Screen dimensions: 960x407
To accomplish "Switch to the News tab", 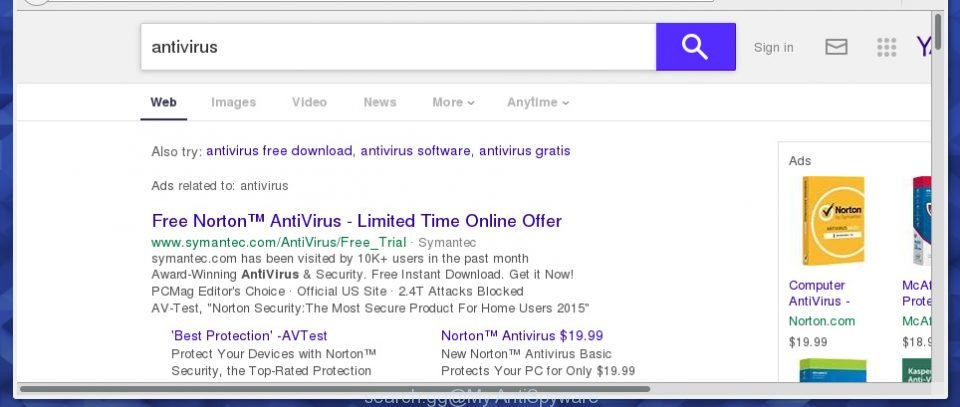I will click(380, 102).
